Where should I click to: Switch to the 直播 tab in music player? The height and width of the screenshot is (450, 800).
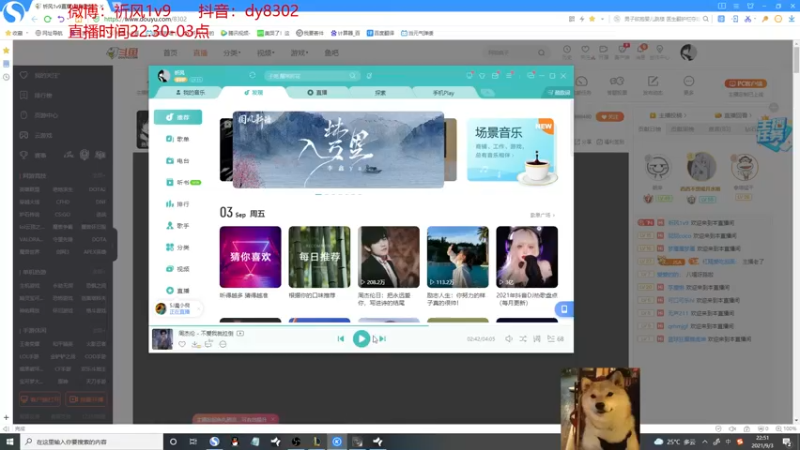click(x=317, y=92)
